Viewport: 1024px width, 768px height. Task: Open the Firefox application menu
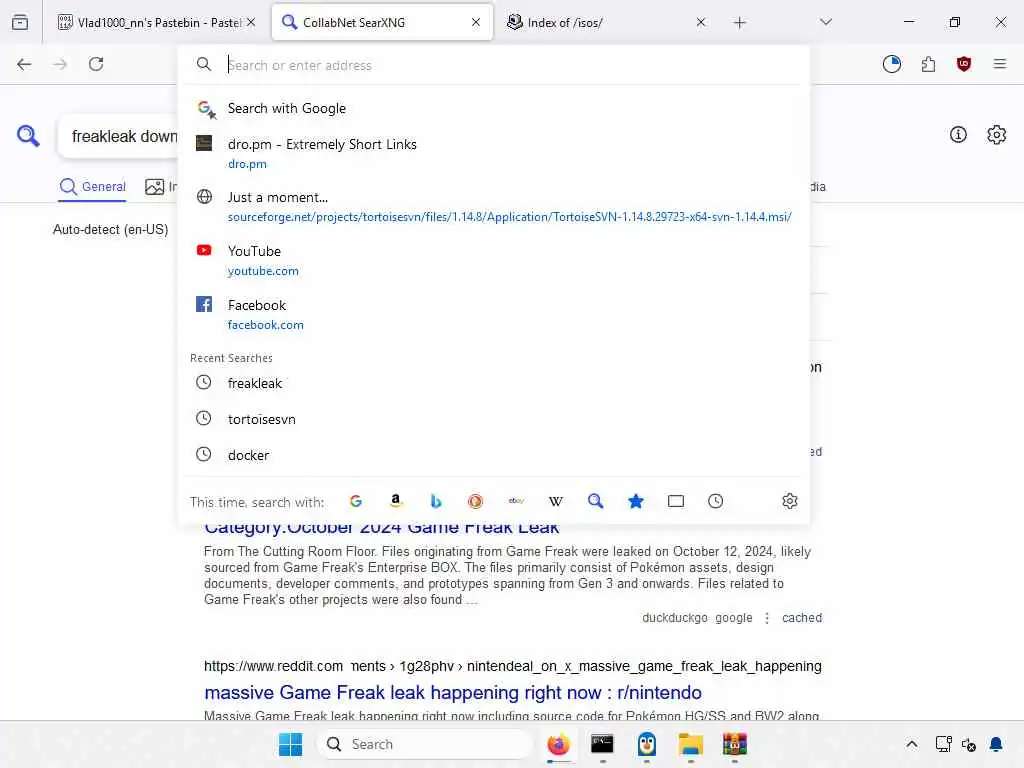click(x=1000, y=64)
